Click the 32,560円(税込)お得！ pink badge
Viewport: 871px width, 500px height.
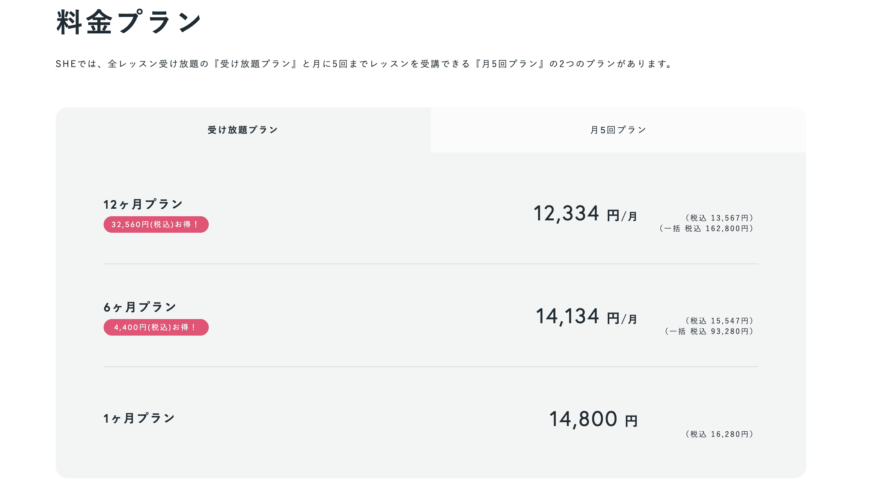[x=156, y=224]
